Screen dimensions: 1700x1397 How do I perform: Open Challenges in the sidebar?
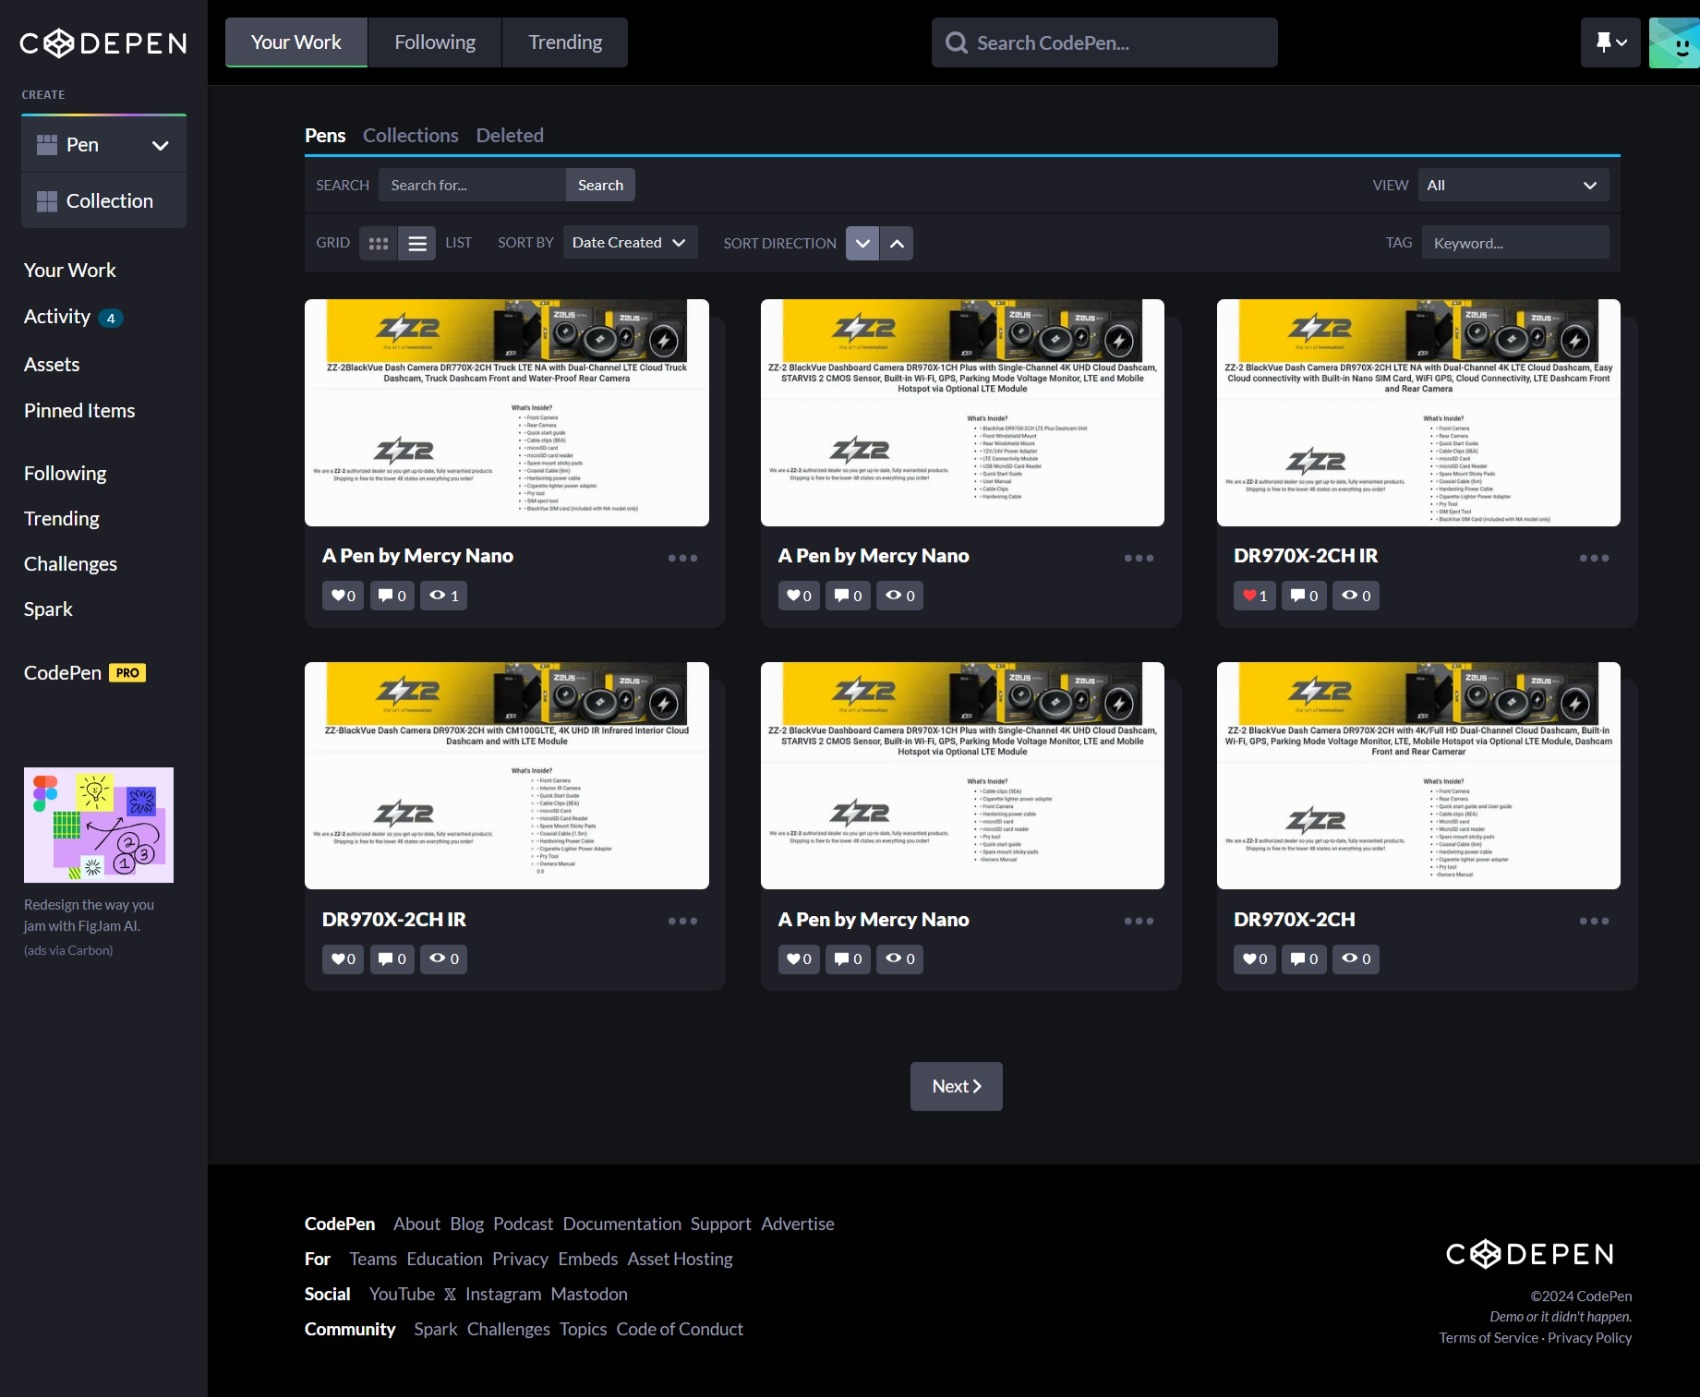pos(70,564)
